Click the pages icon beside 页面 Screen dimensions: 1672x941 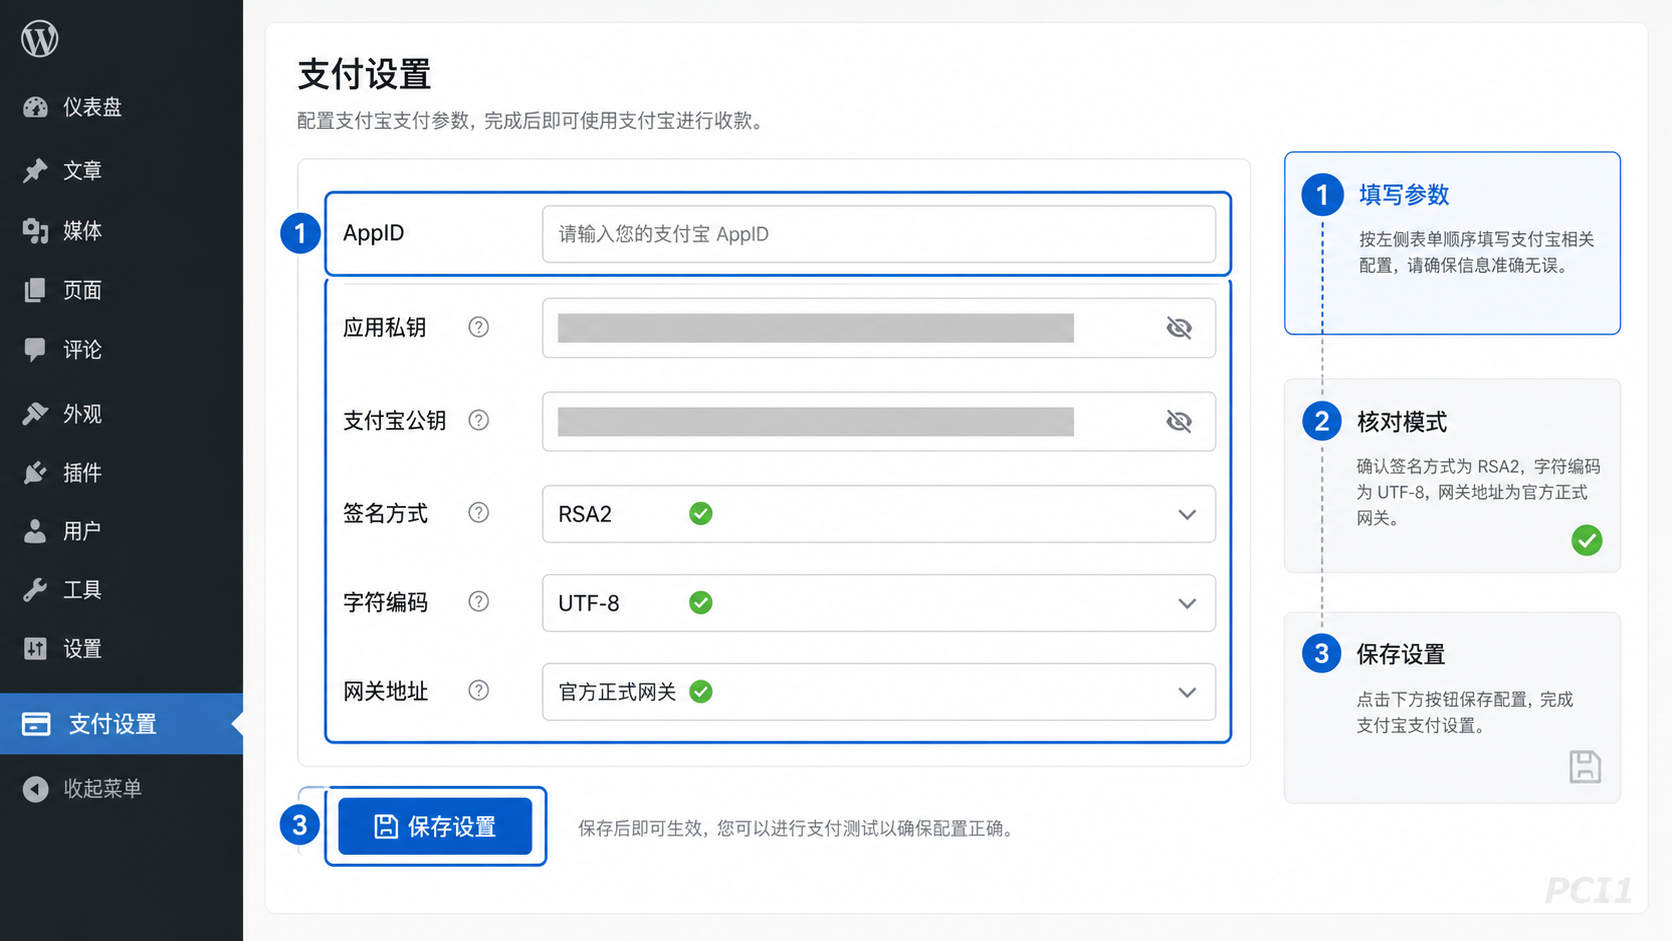coord(36,290)
